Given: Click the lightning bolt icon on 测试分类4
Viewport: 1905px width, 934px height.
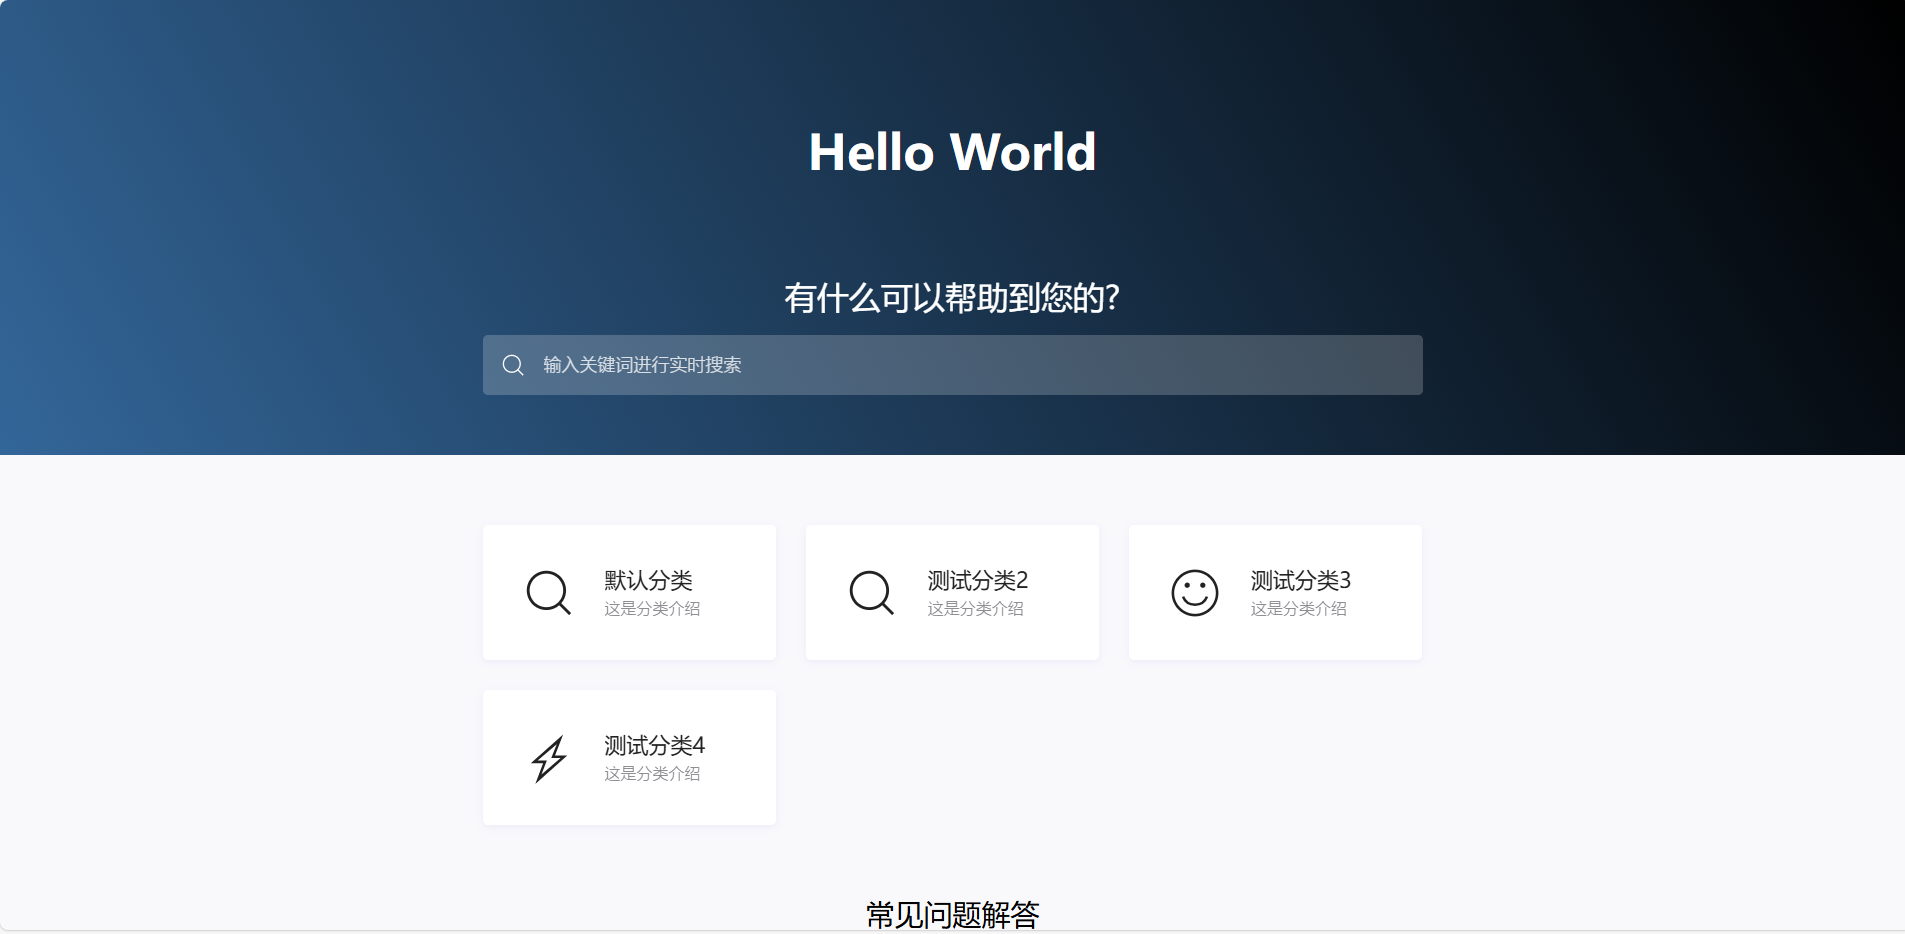Looking at the screenshot, I should point(548,758).
